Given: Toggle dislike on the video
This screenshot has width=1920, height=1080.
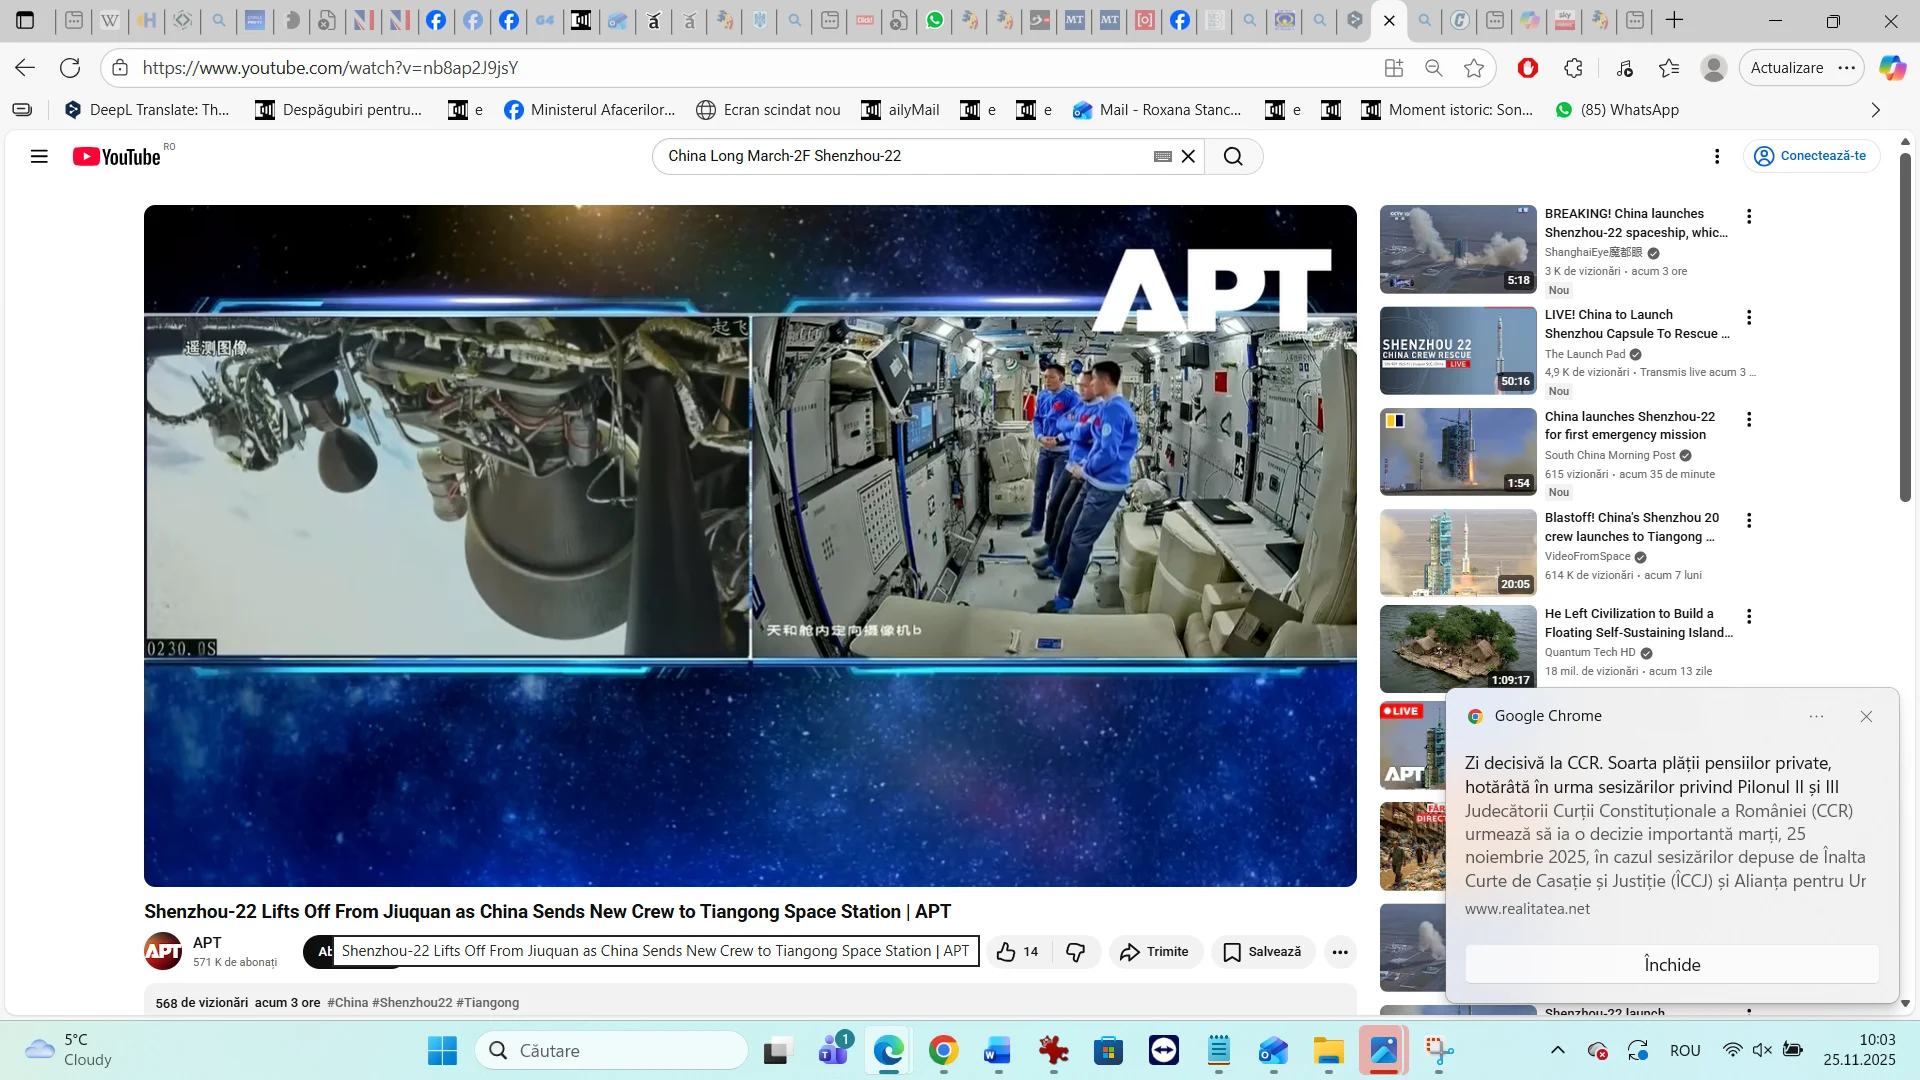Looking at the screenshot, I should [1077, 951].
